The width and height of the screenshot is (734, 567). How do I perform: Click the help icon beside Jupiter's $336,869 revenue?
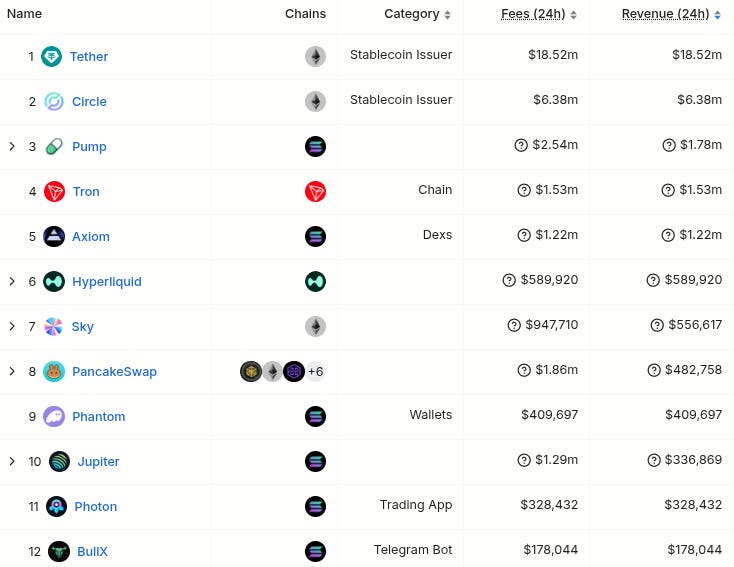coord(654,460)
